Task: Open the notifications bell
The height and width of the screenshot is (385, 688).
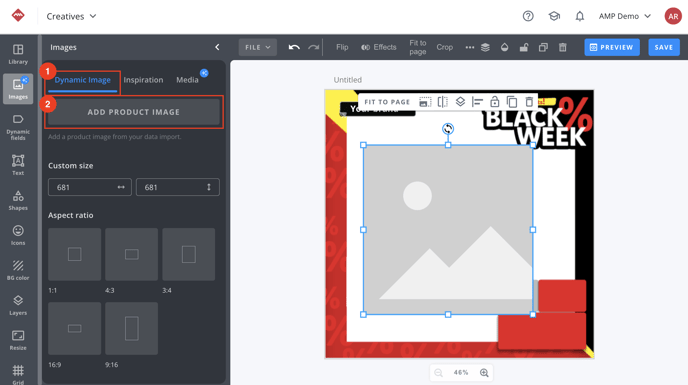Action: [580, 16]
